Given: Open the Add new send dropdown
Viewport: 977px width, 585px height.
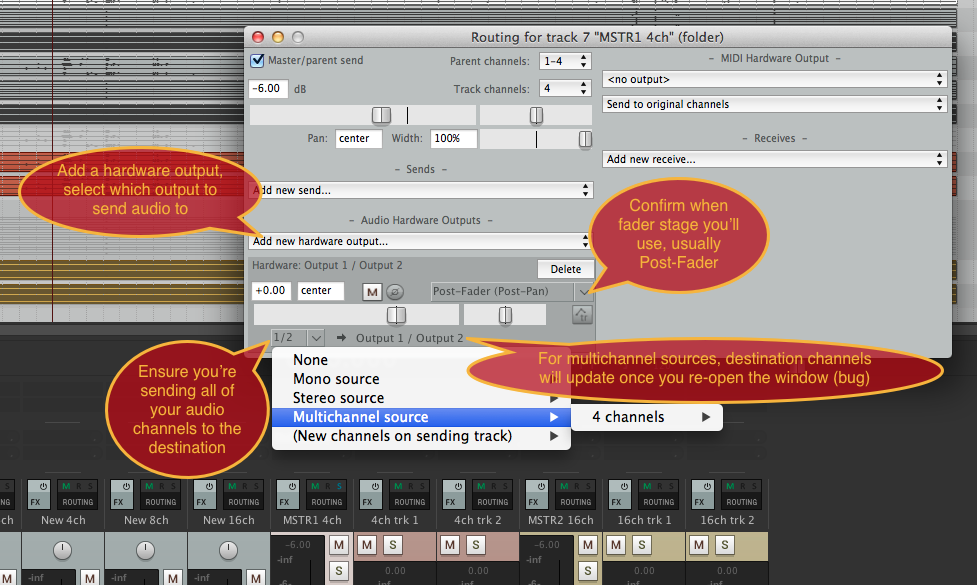Looking at the screenshot, I should point(421,190).
